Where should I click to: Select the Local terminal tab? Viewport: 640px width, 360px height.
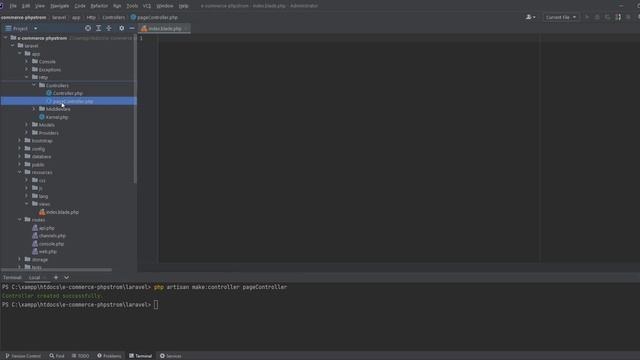pos(35,278)
